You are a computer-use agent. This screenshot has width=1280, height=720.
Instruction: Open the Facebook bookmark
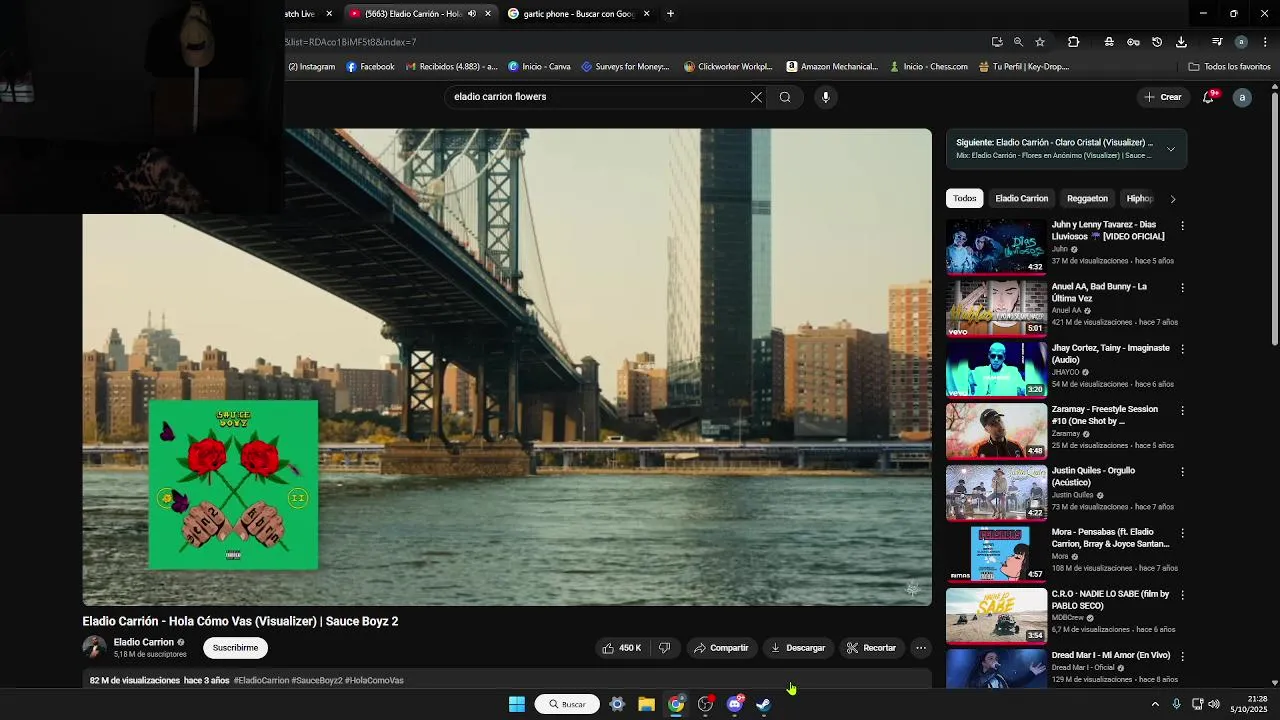pos(370,67)
